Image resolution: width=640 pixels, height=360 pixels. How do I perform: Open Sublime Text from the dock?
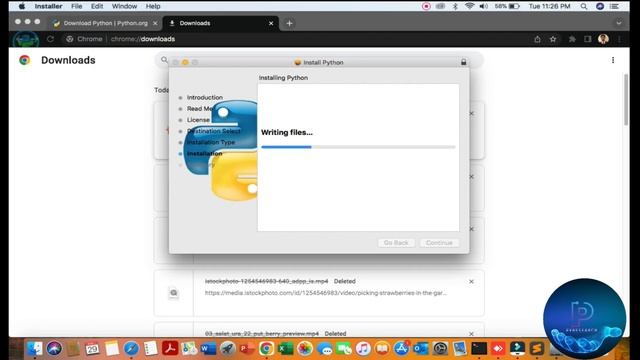537,349
